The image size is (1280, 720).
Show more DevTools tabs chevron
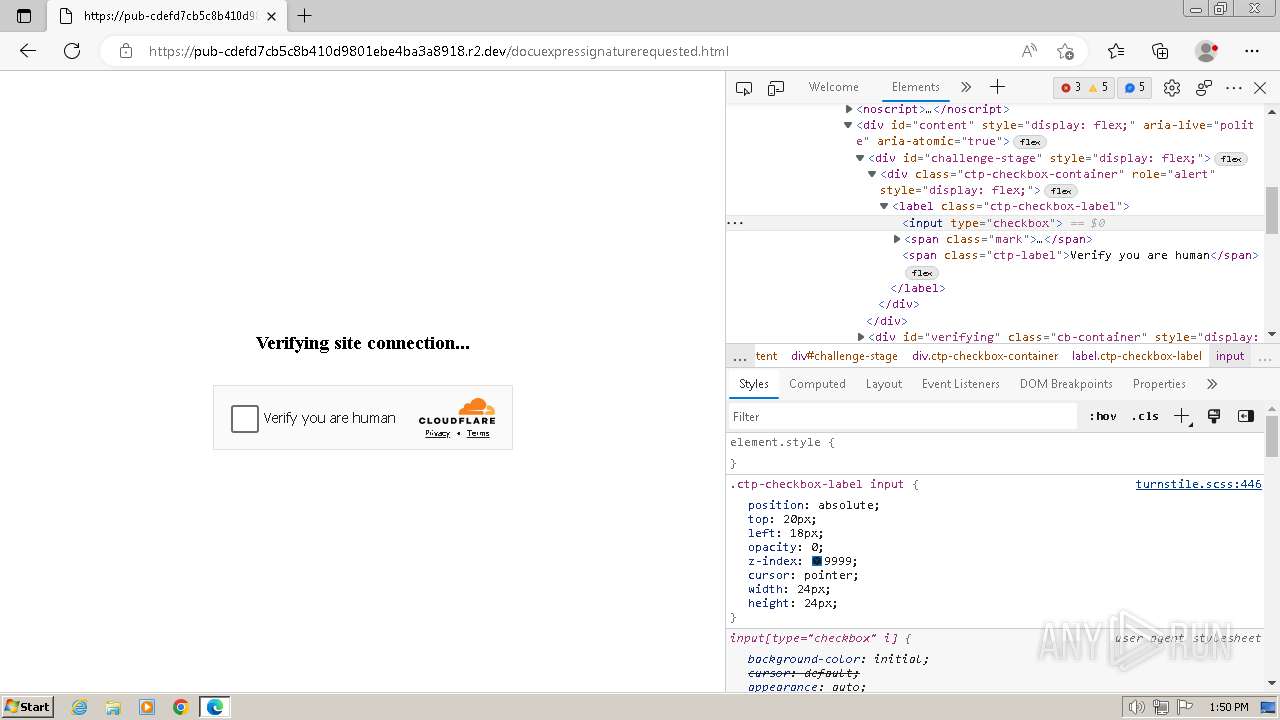point(965,88)
